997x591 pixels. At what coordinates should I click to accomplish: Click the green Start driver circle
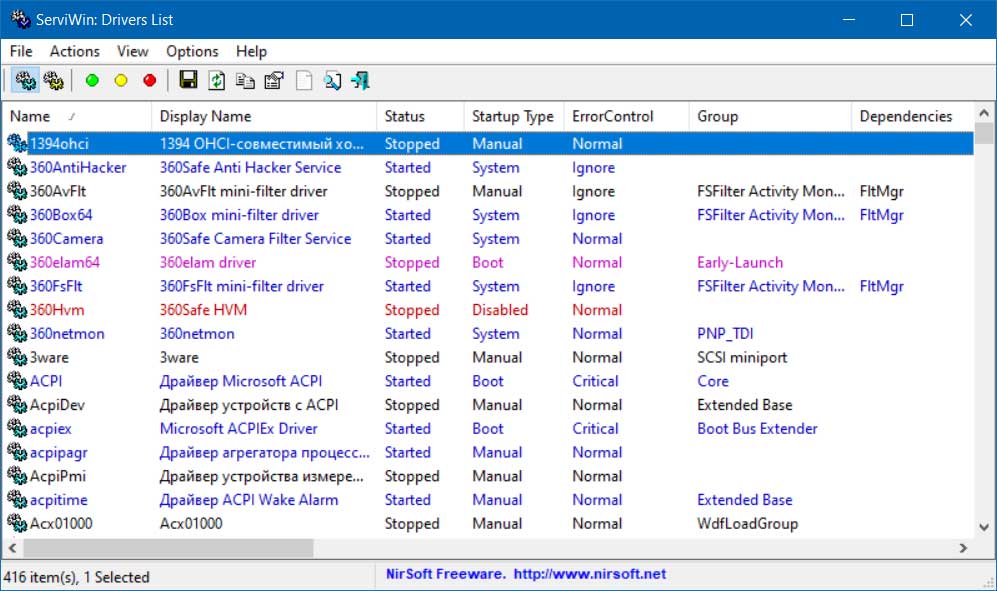92,80
